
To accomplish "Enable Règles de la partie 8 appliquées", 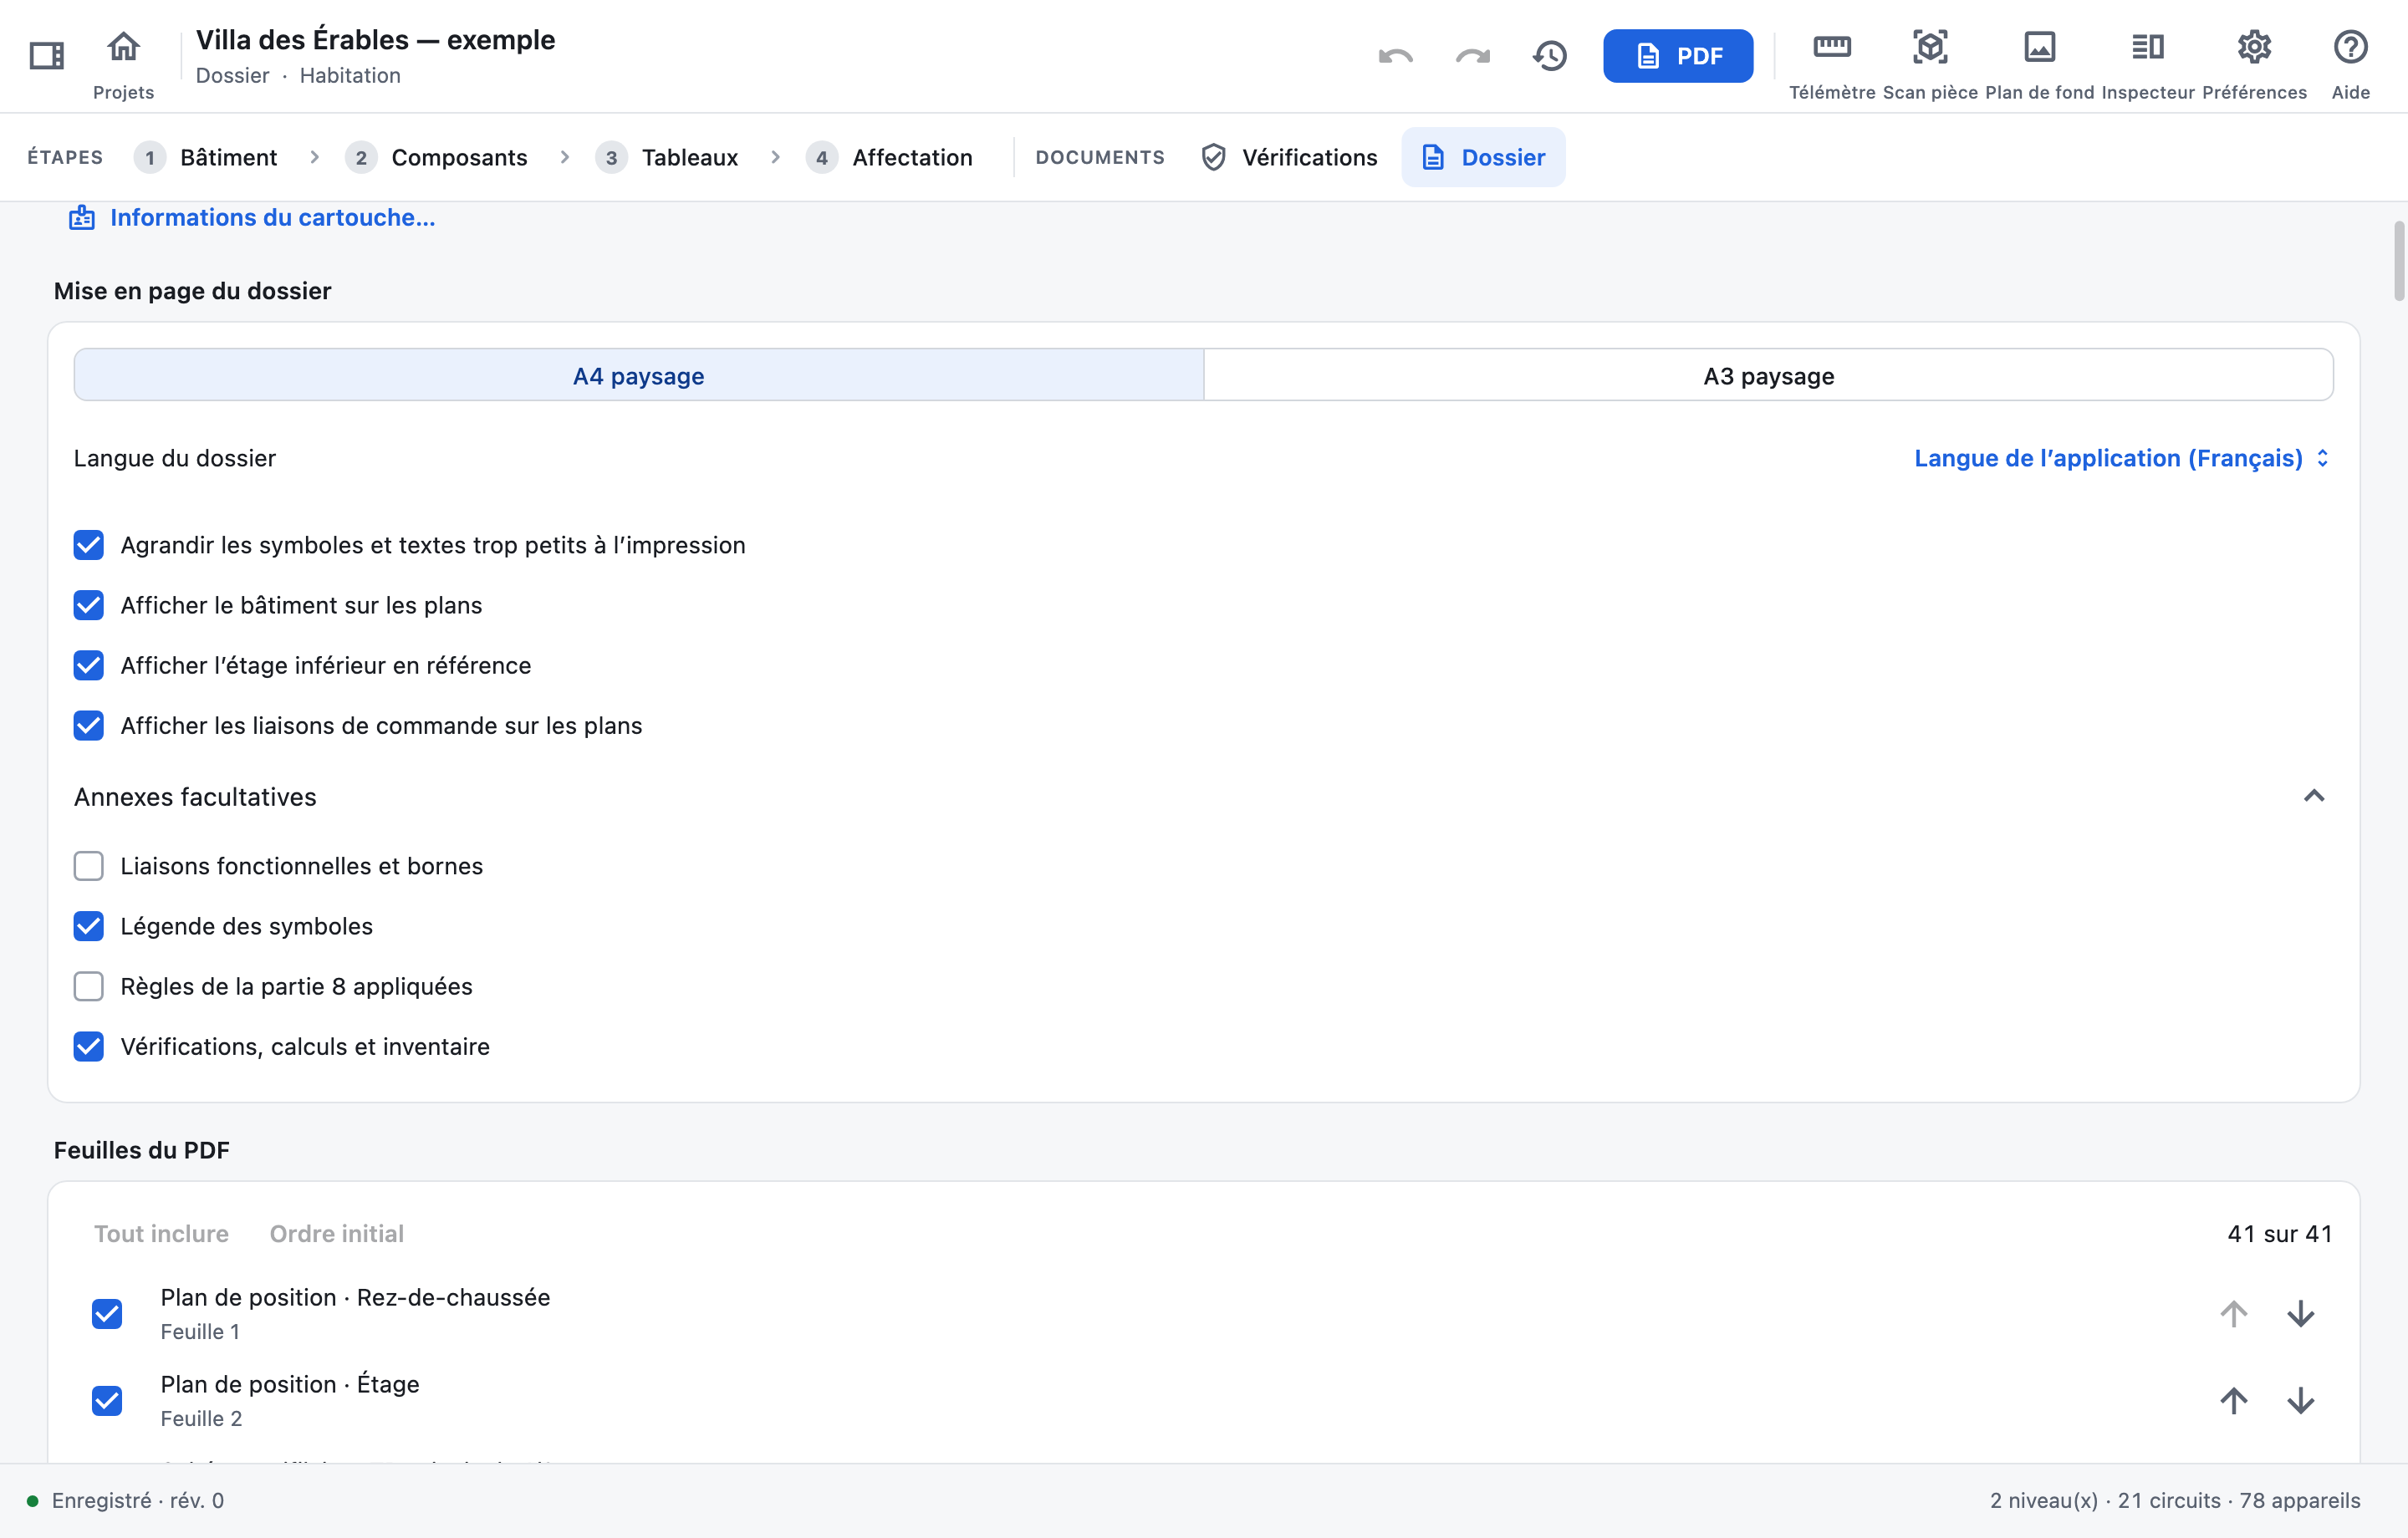I will pos(88,986).
